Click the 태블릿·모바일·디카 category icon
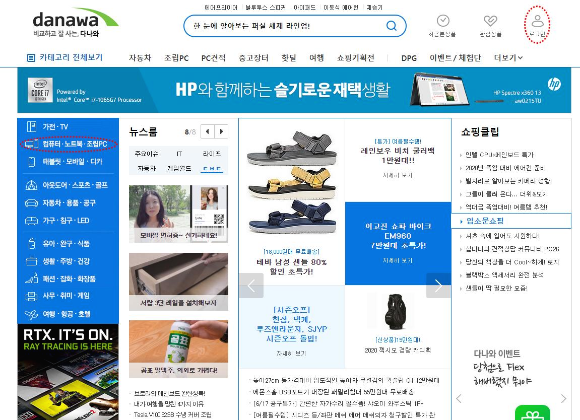The image size is (580, 420). [x=32, y=162]
